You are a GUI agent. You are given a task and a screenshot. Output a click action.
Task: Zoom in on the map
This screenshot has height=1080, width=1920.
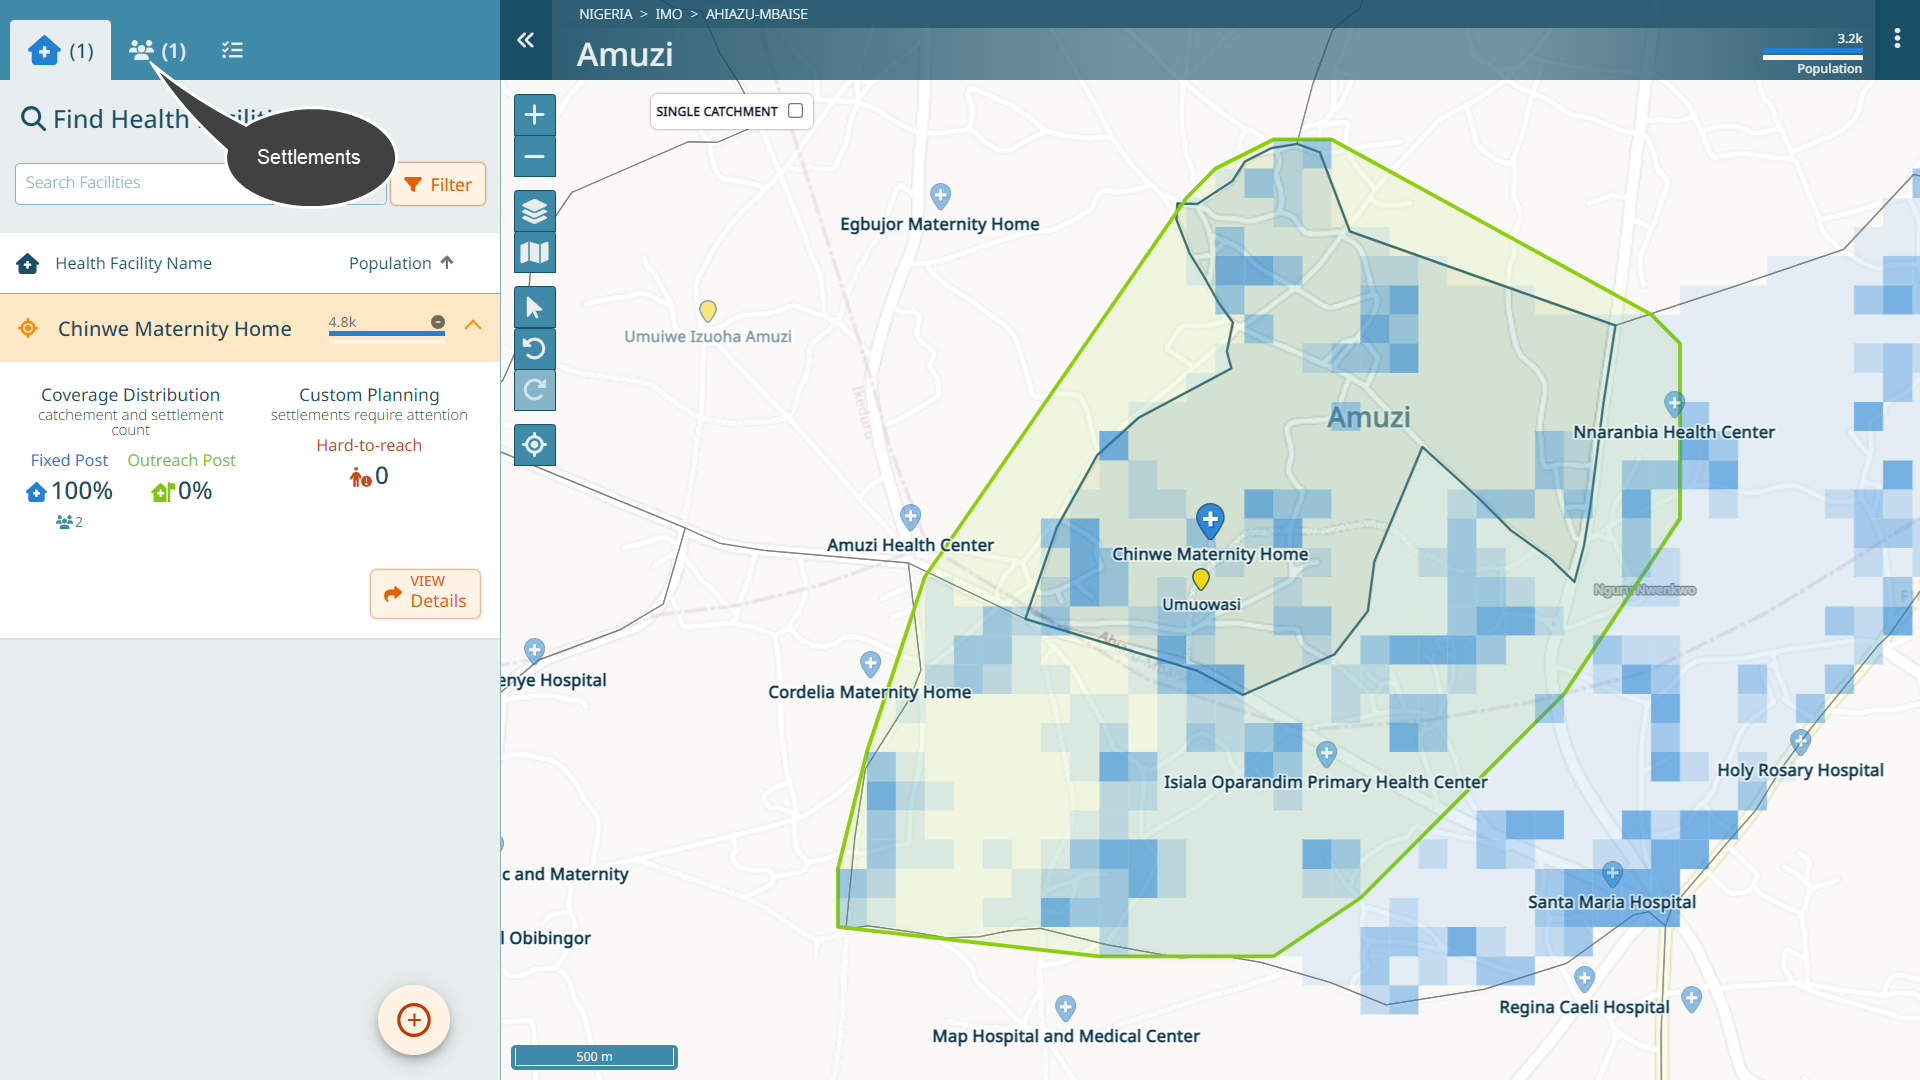coord(535,115)
